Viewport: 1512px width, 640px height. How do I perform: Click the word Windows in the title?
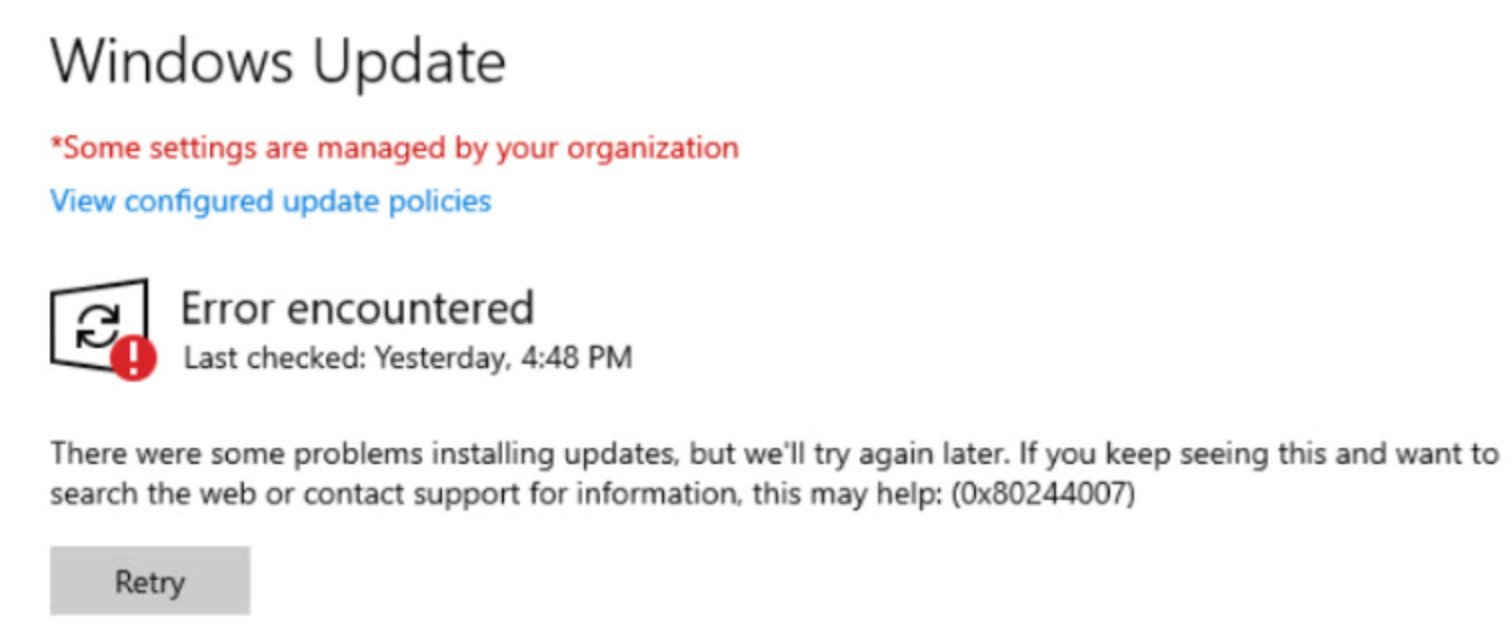click(x=172, y=62)
